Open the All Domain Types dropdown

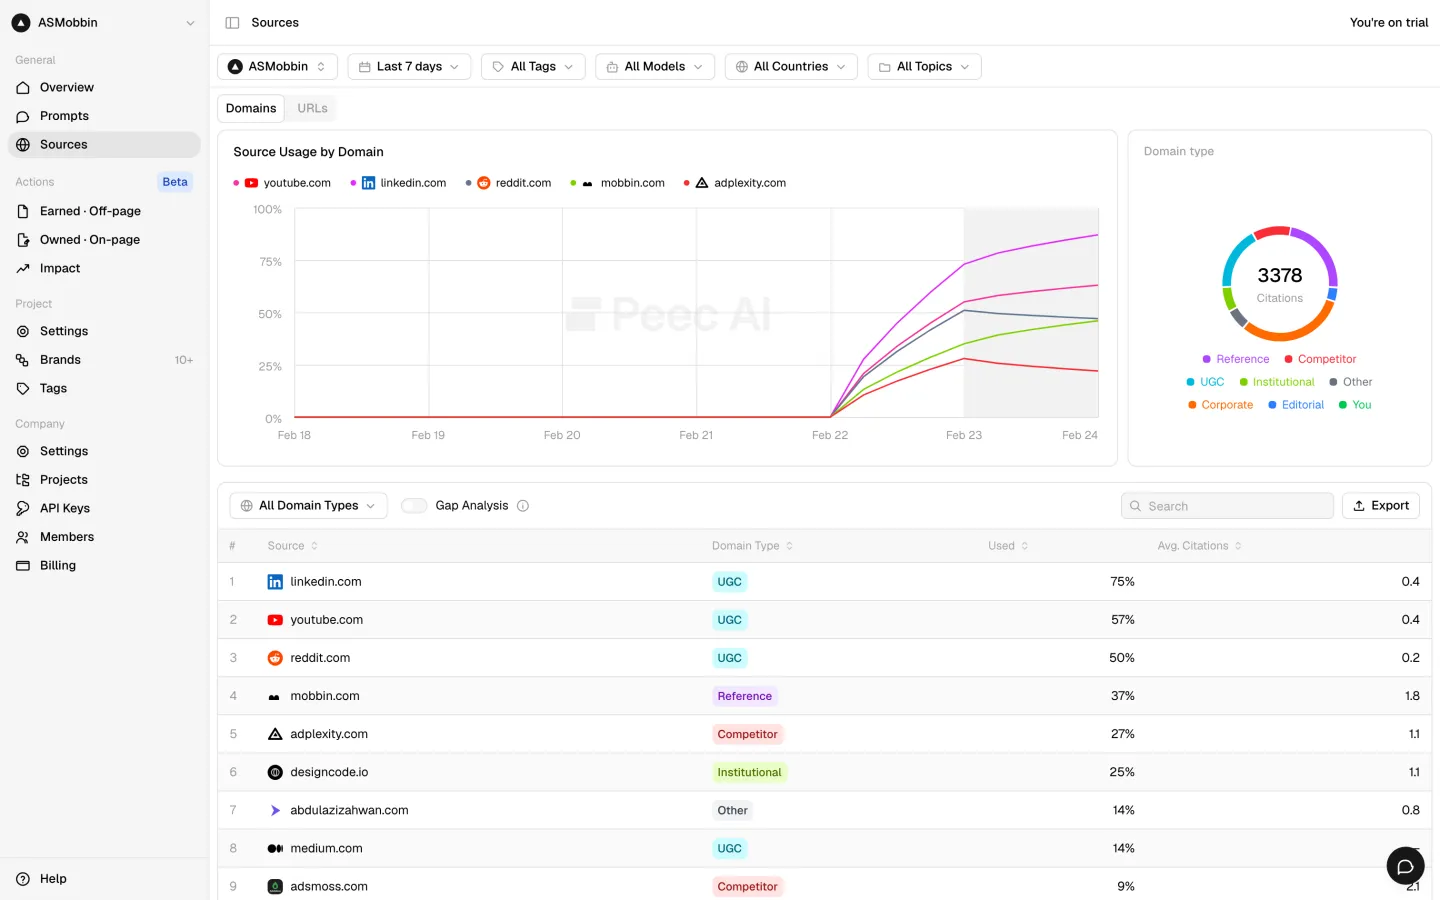click(x=308, y=506)
